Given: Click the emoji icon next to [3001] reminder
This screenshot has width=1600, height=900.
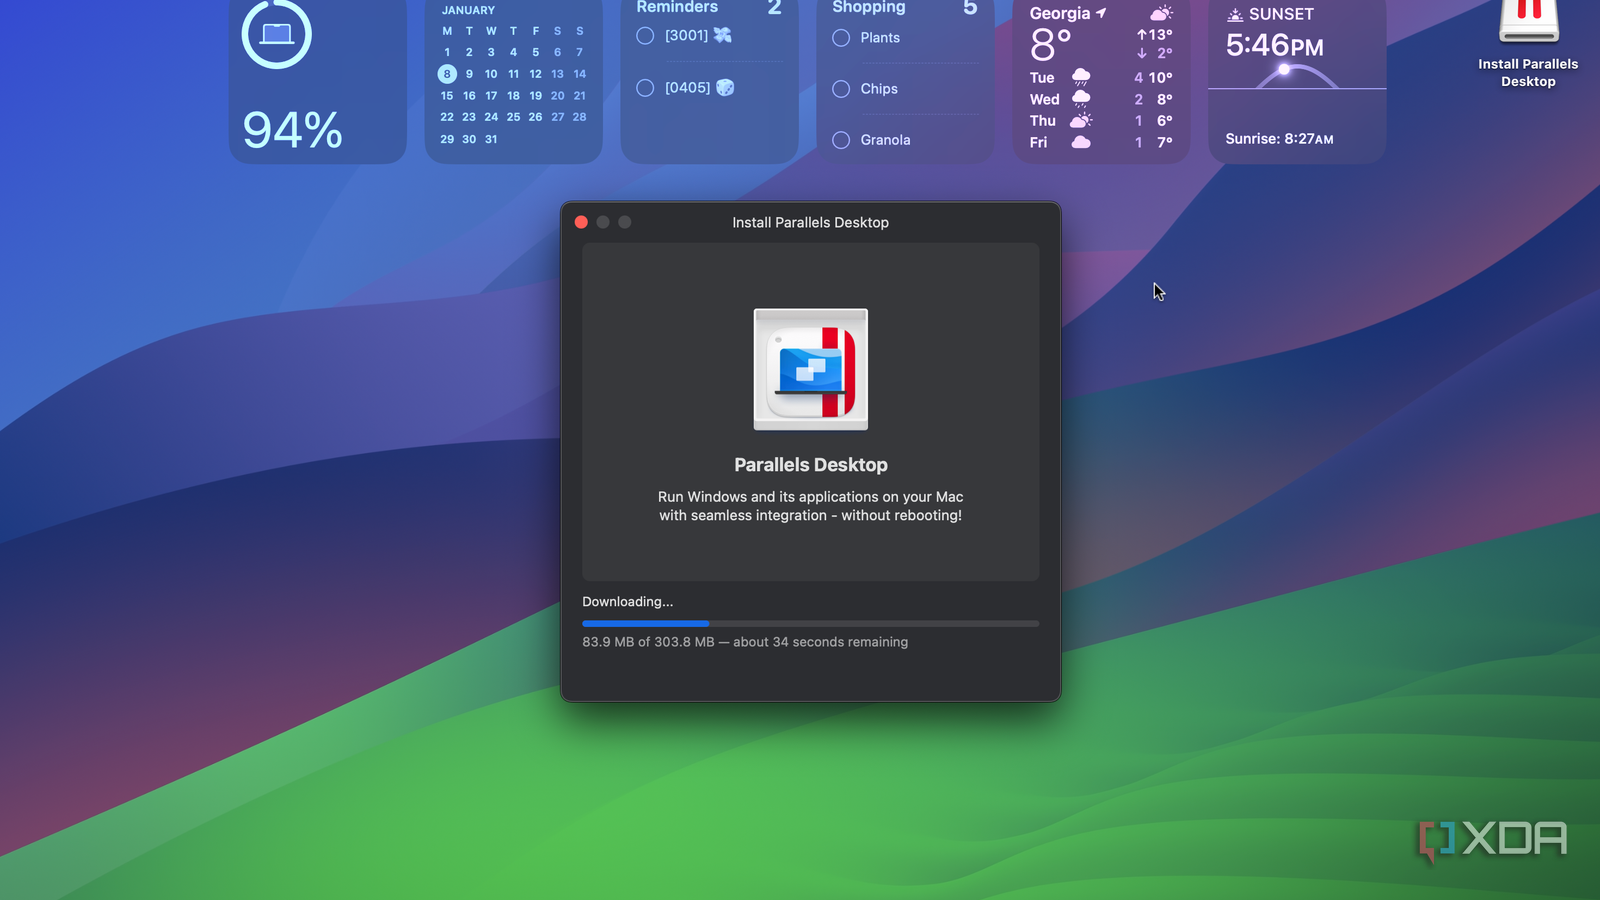Looking at the screenshot, I should (722, 35).
